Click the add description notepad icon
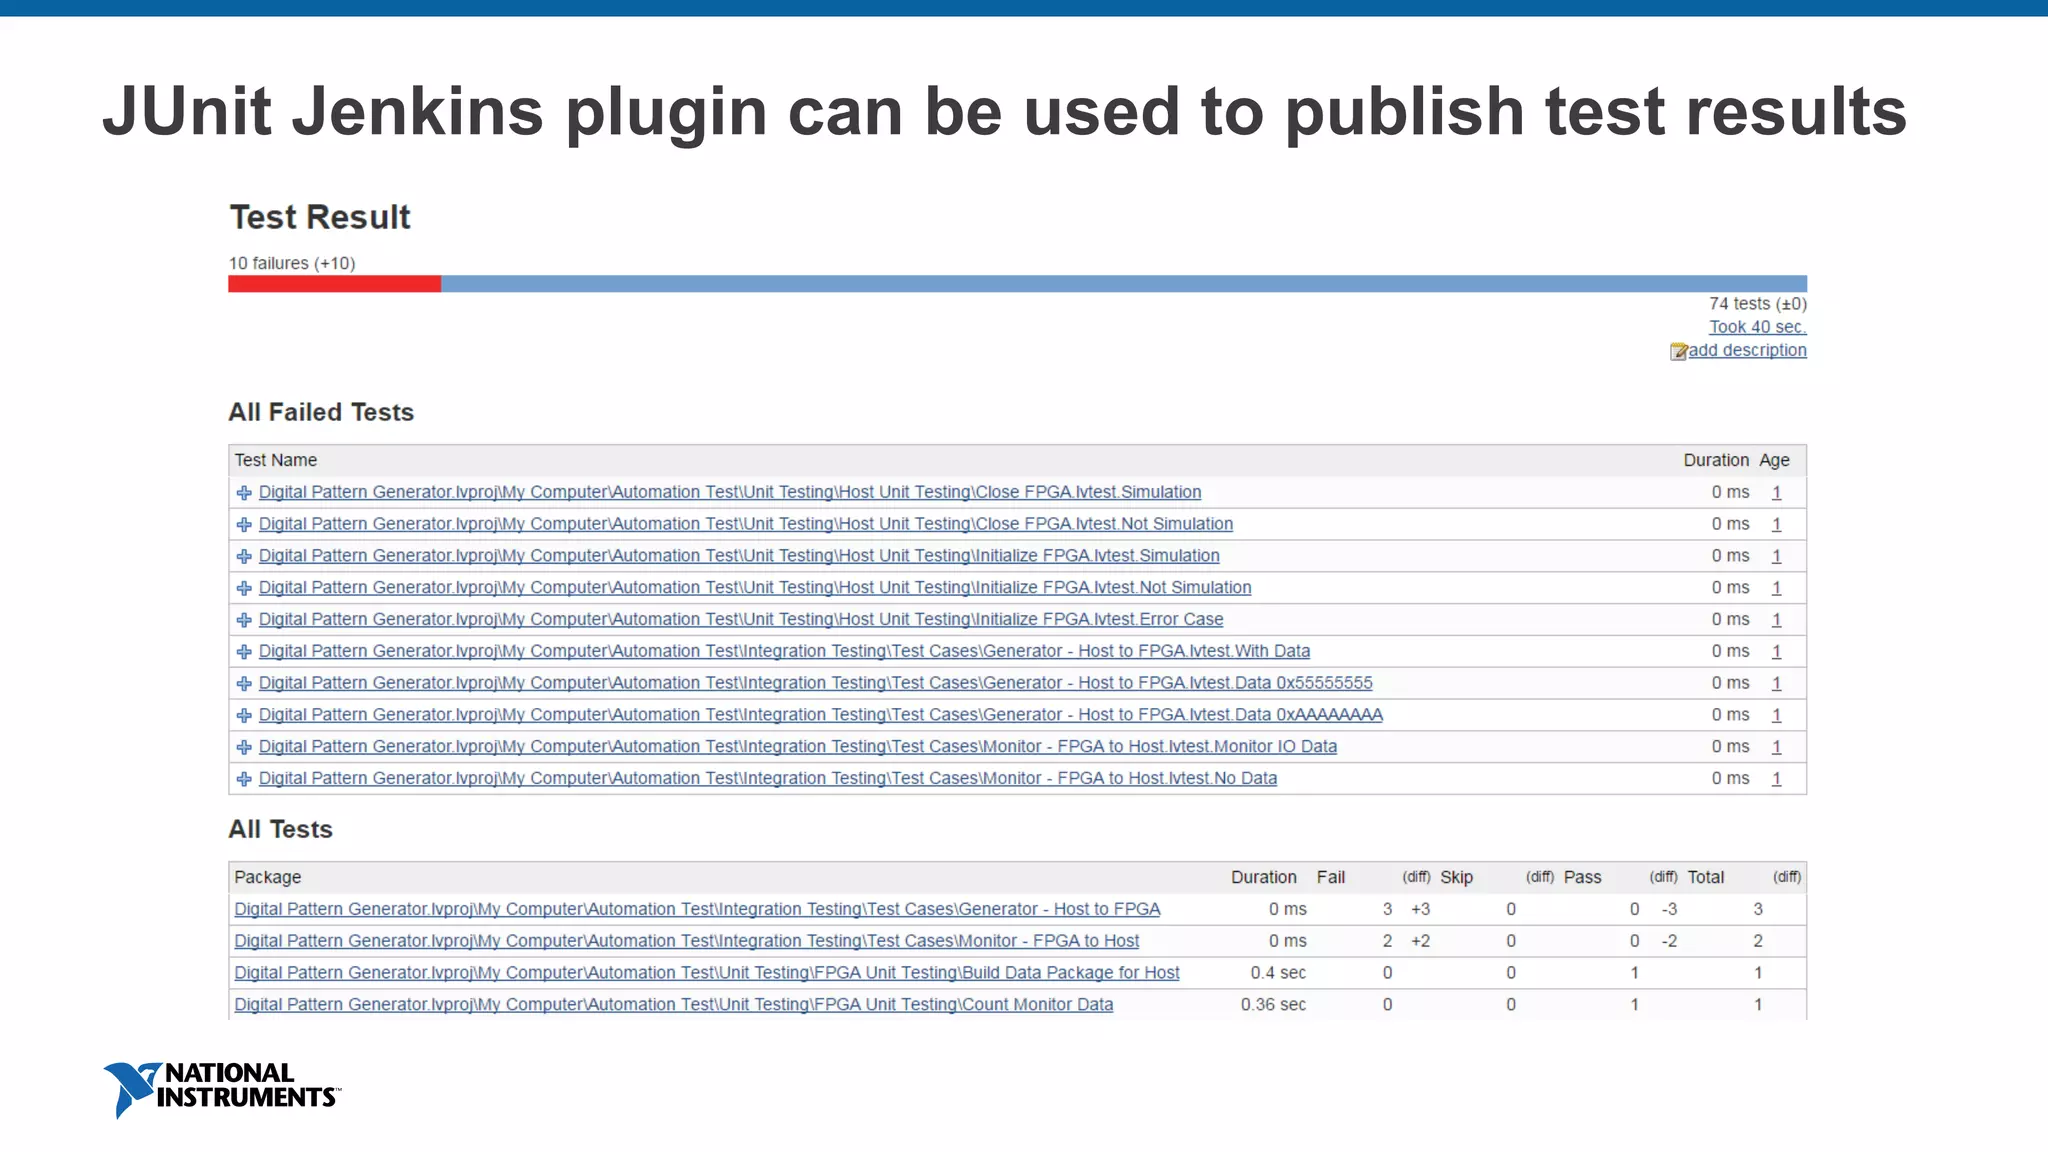The width and height of the screenshot is (2048, 1152). [x=1678, y=351]
